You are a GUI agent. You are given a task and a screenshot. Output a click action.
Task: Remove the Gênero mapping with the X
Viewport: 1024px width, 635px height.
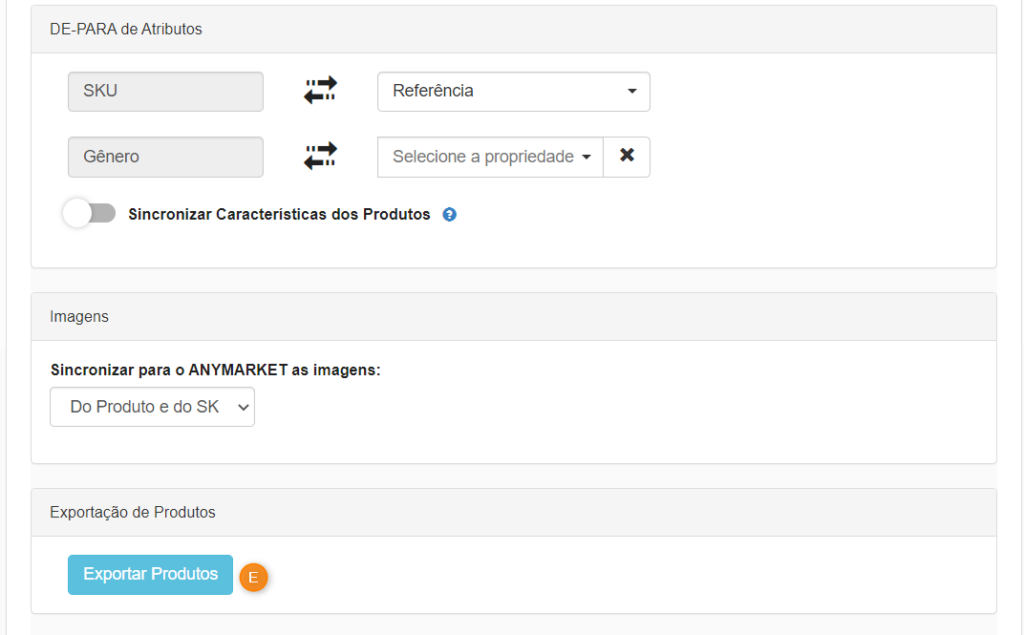(x=626, y=156)
